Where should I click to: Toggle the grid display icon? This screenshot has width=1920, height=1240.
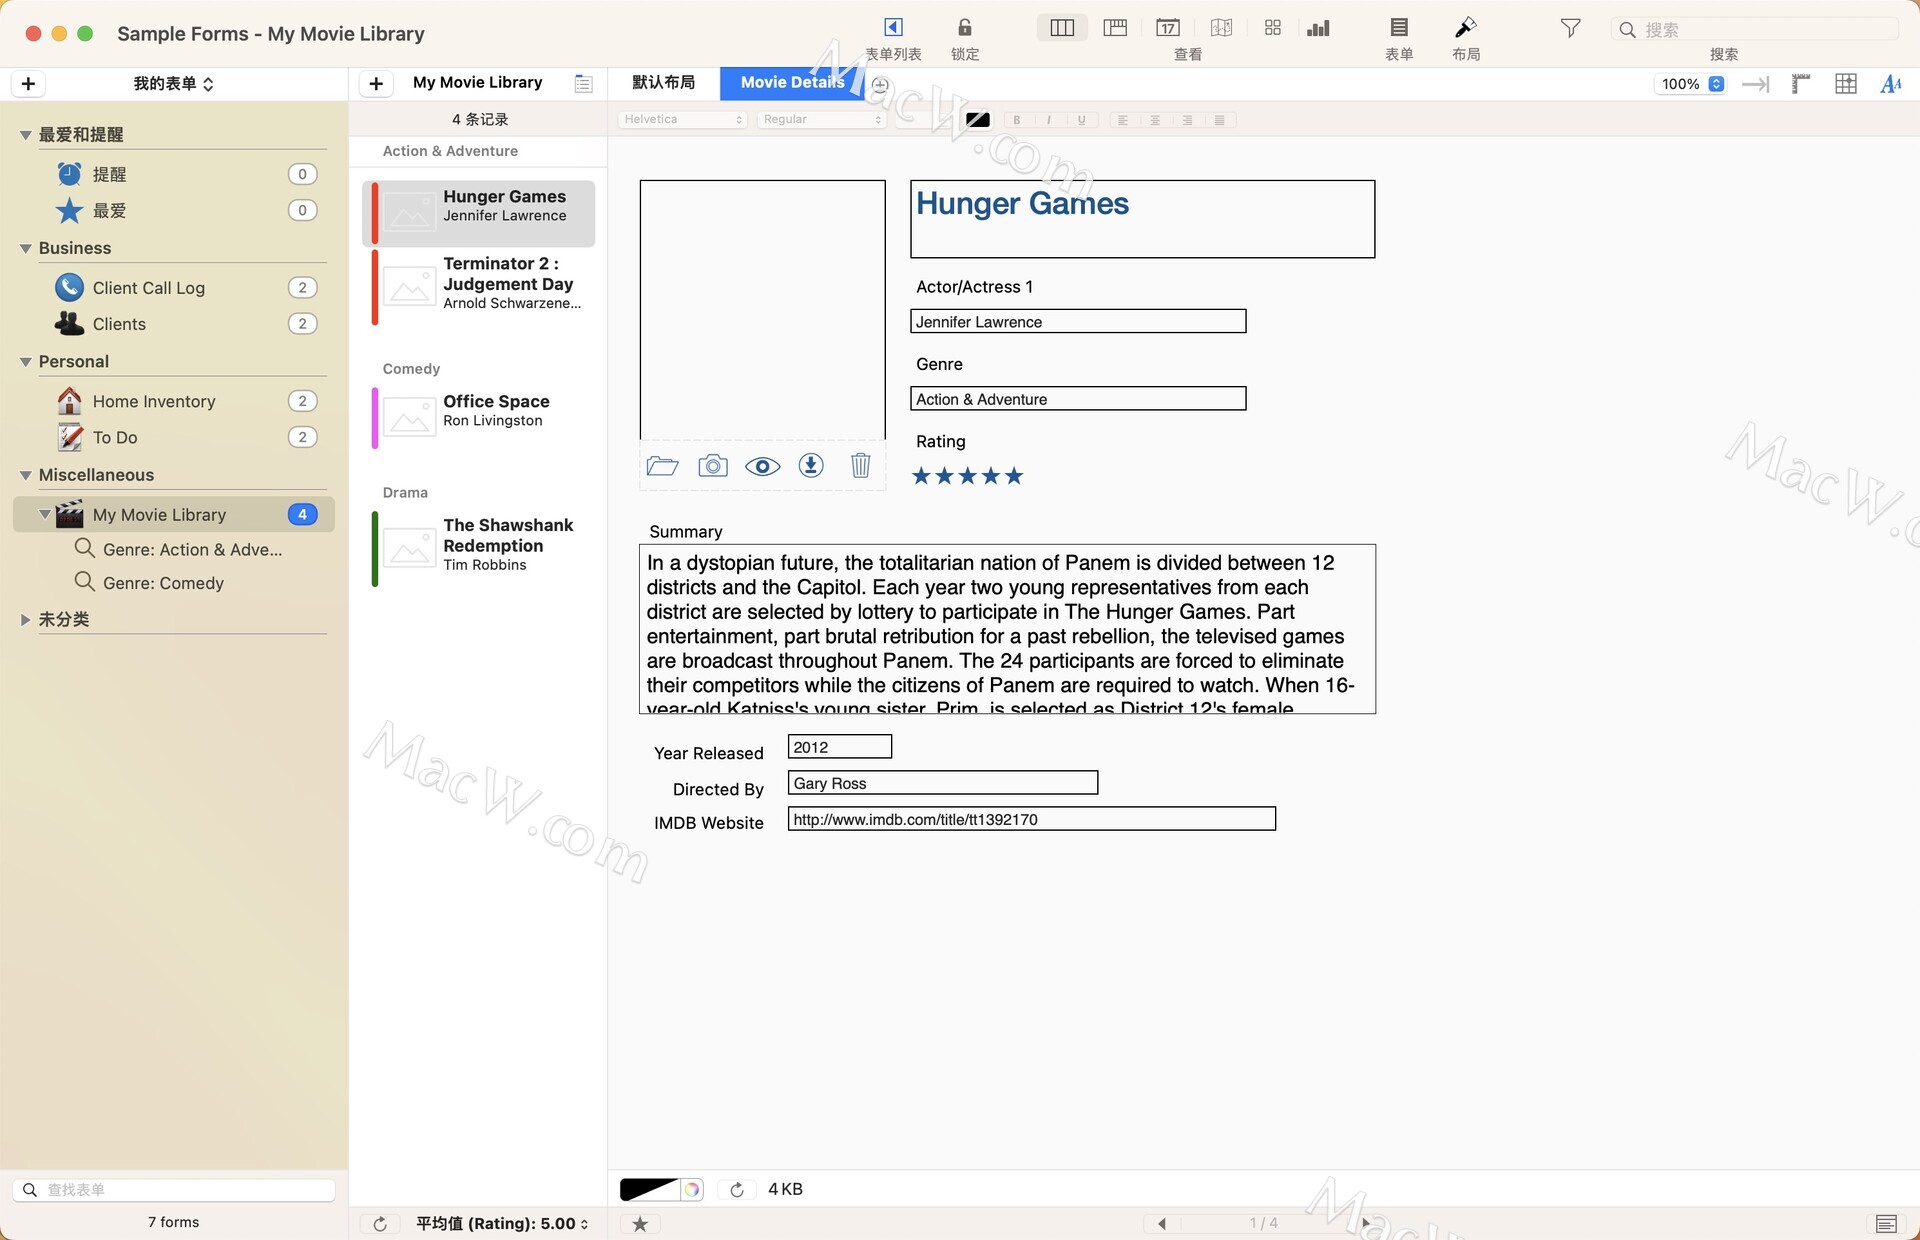[1846, 84]
